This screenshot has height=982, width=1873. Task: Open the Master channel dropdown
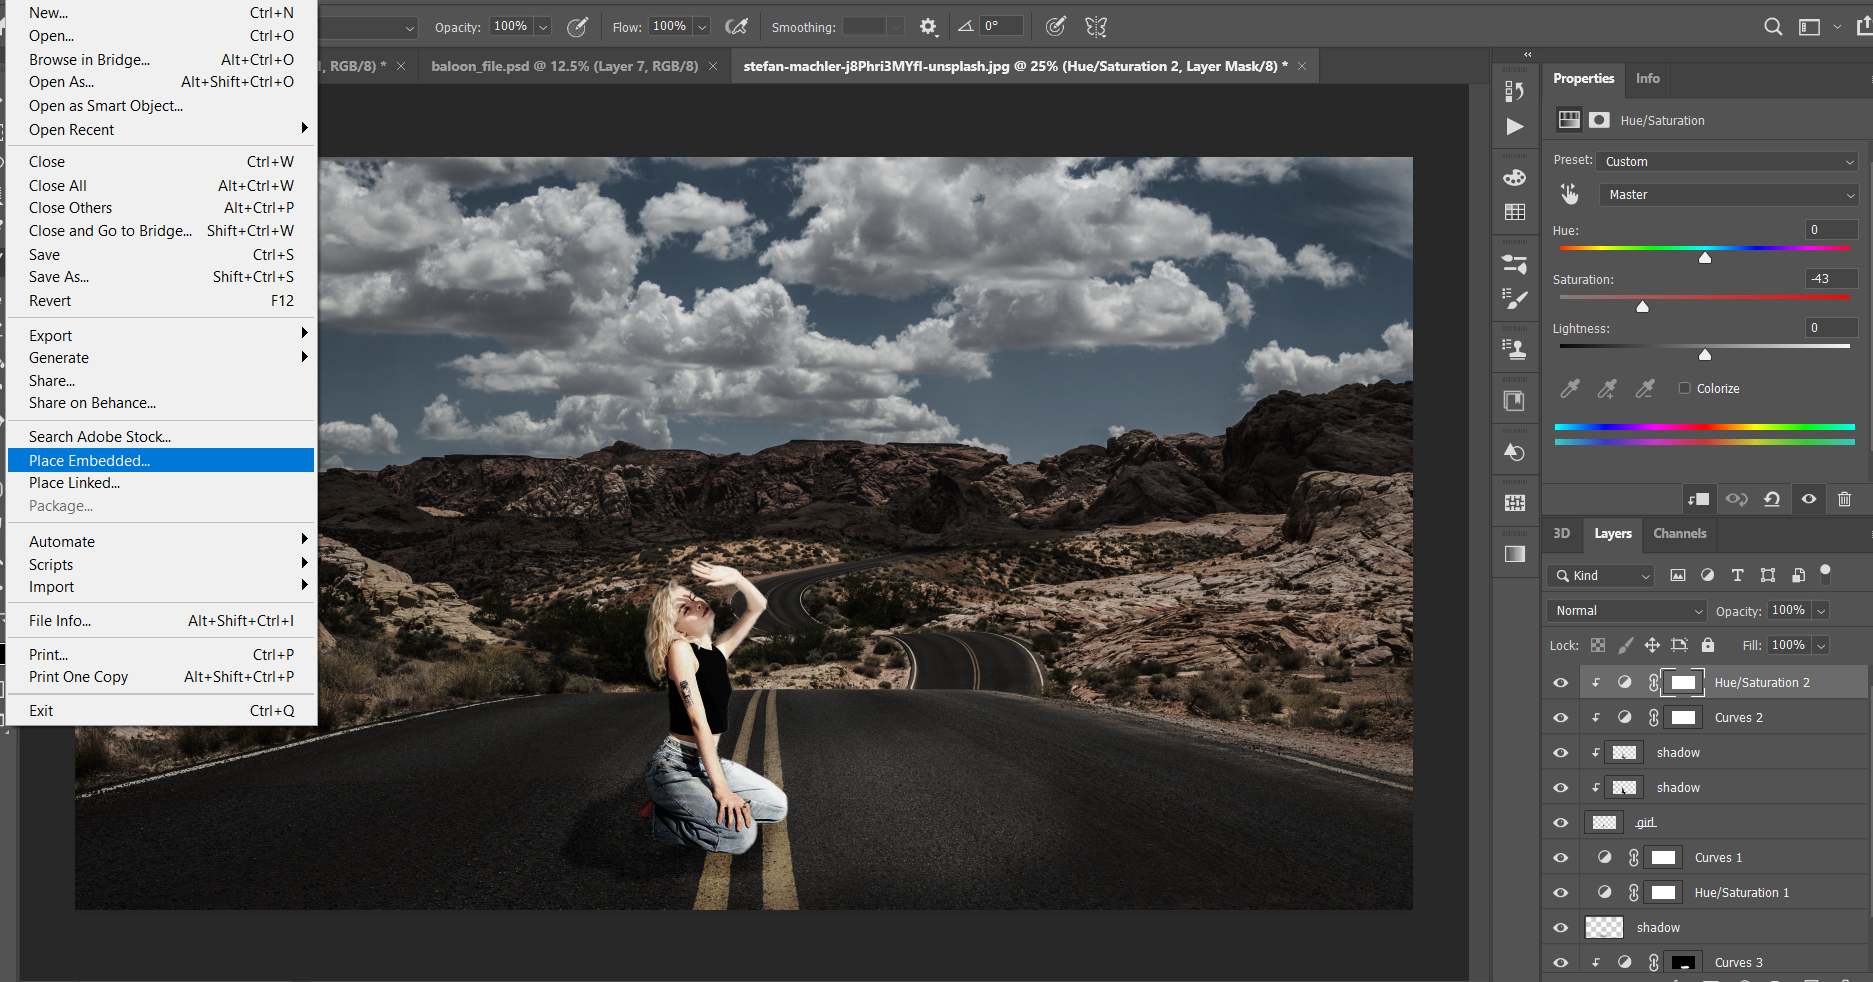pyautogui.click(x=1728, y=194)
